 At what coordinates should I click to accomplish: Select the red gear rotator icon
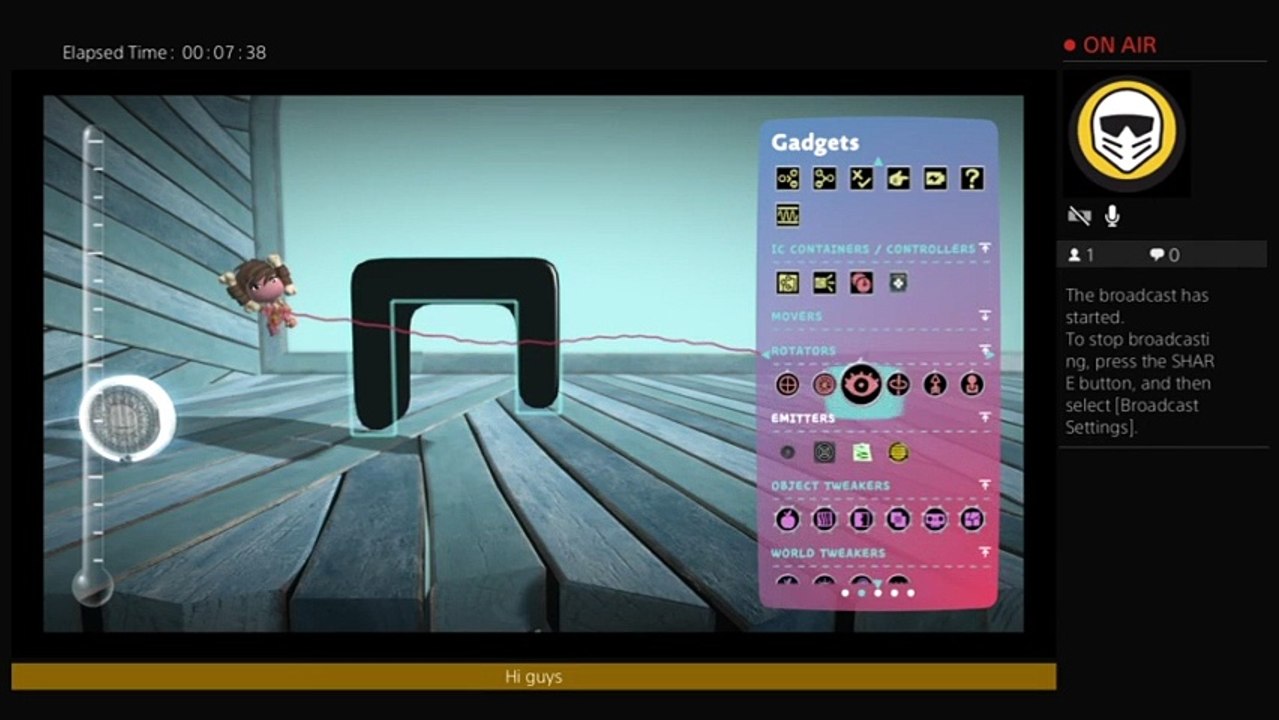click(824, 384)
